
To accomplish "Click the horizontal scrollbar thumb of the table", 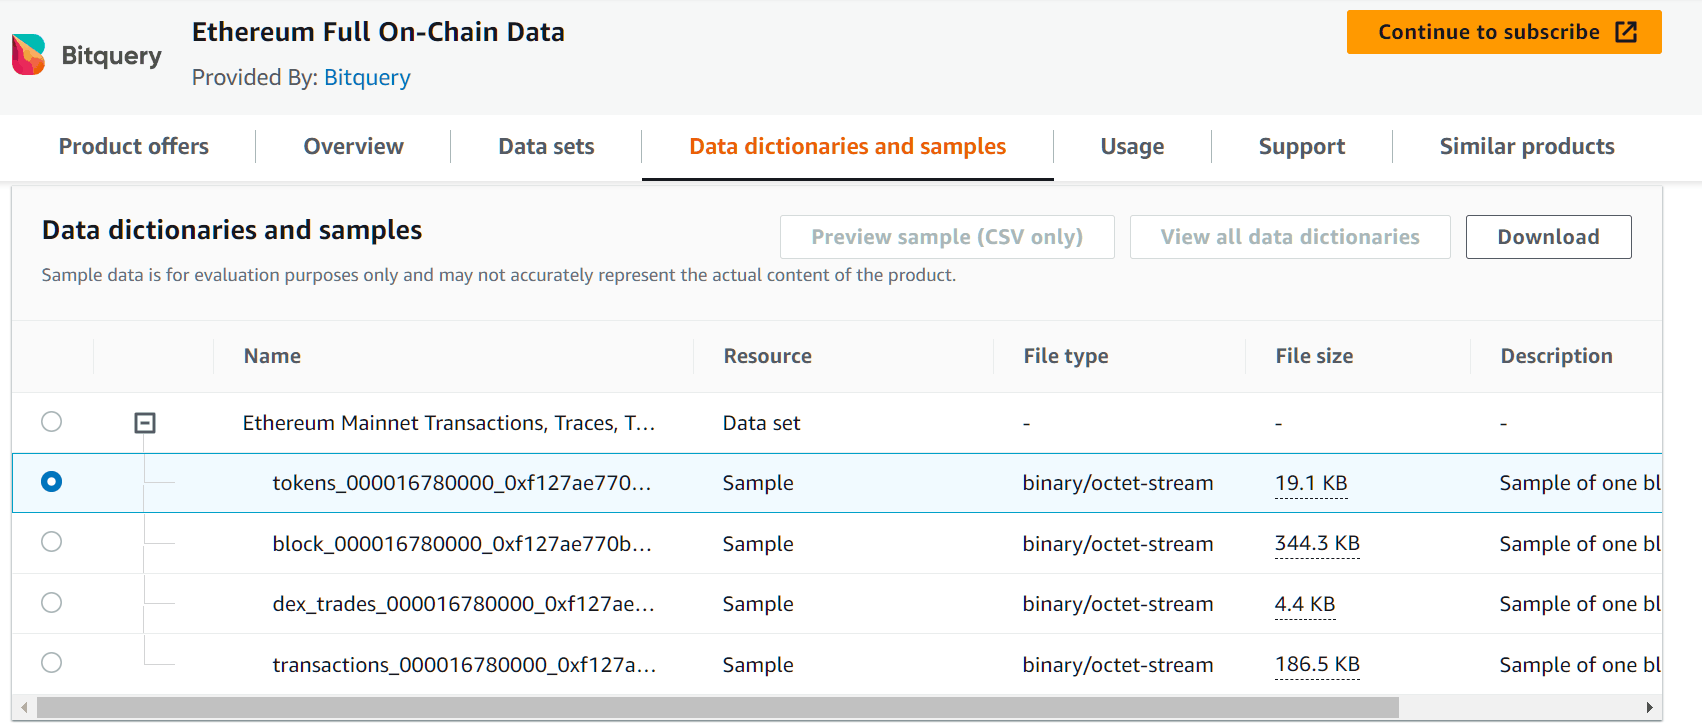I will tap(717, 707).
